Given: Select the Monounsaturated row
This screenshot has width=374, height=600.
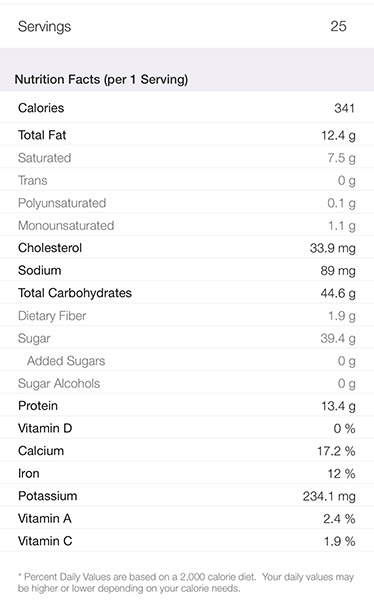Looking at the screenshot, I should 187,225.
